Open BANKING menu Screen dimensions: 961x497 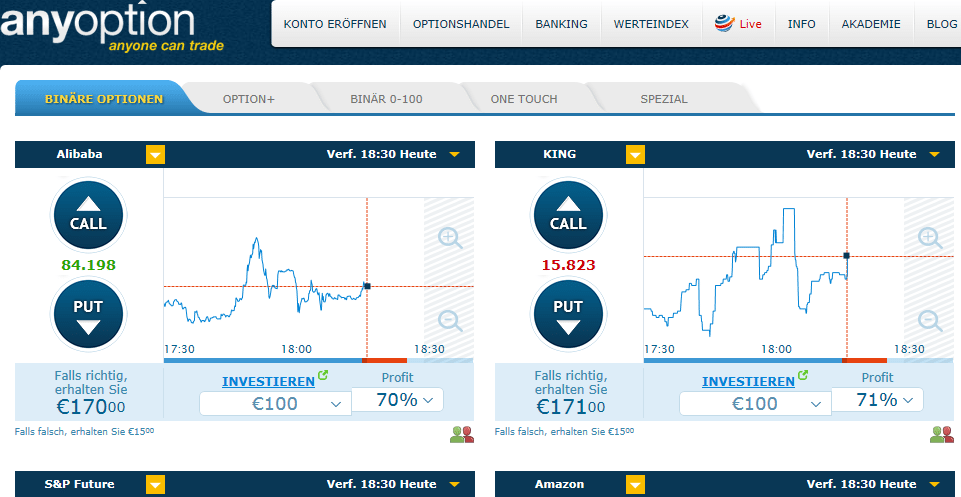(561, 24)
